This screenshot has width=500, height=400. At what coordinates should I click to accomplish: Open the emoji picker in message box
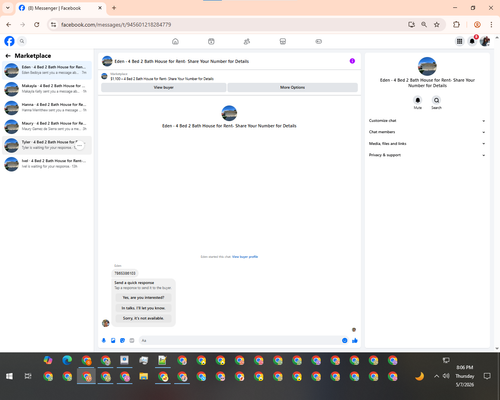click(345, 340)
